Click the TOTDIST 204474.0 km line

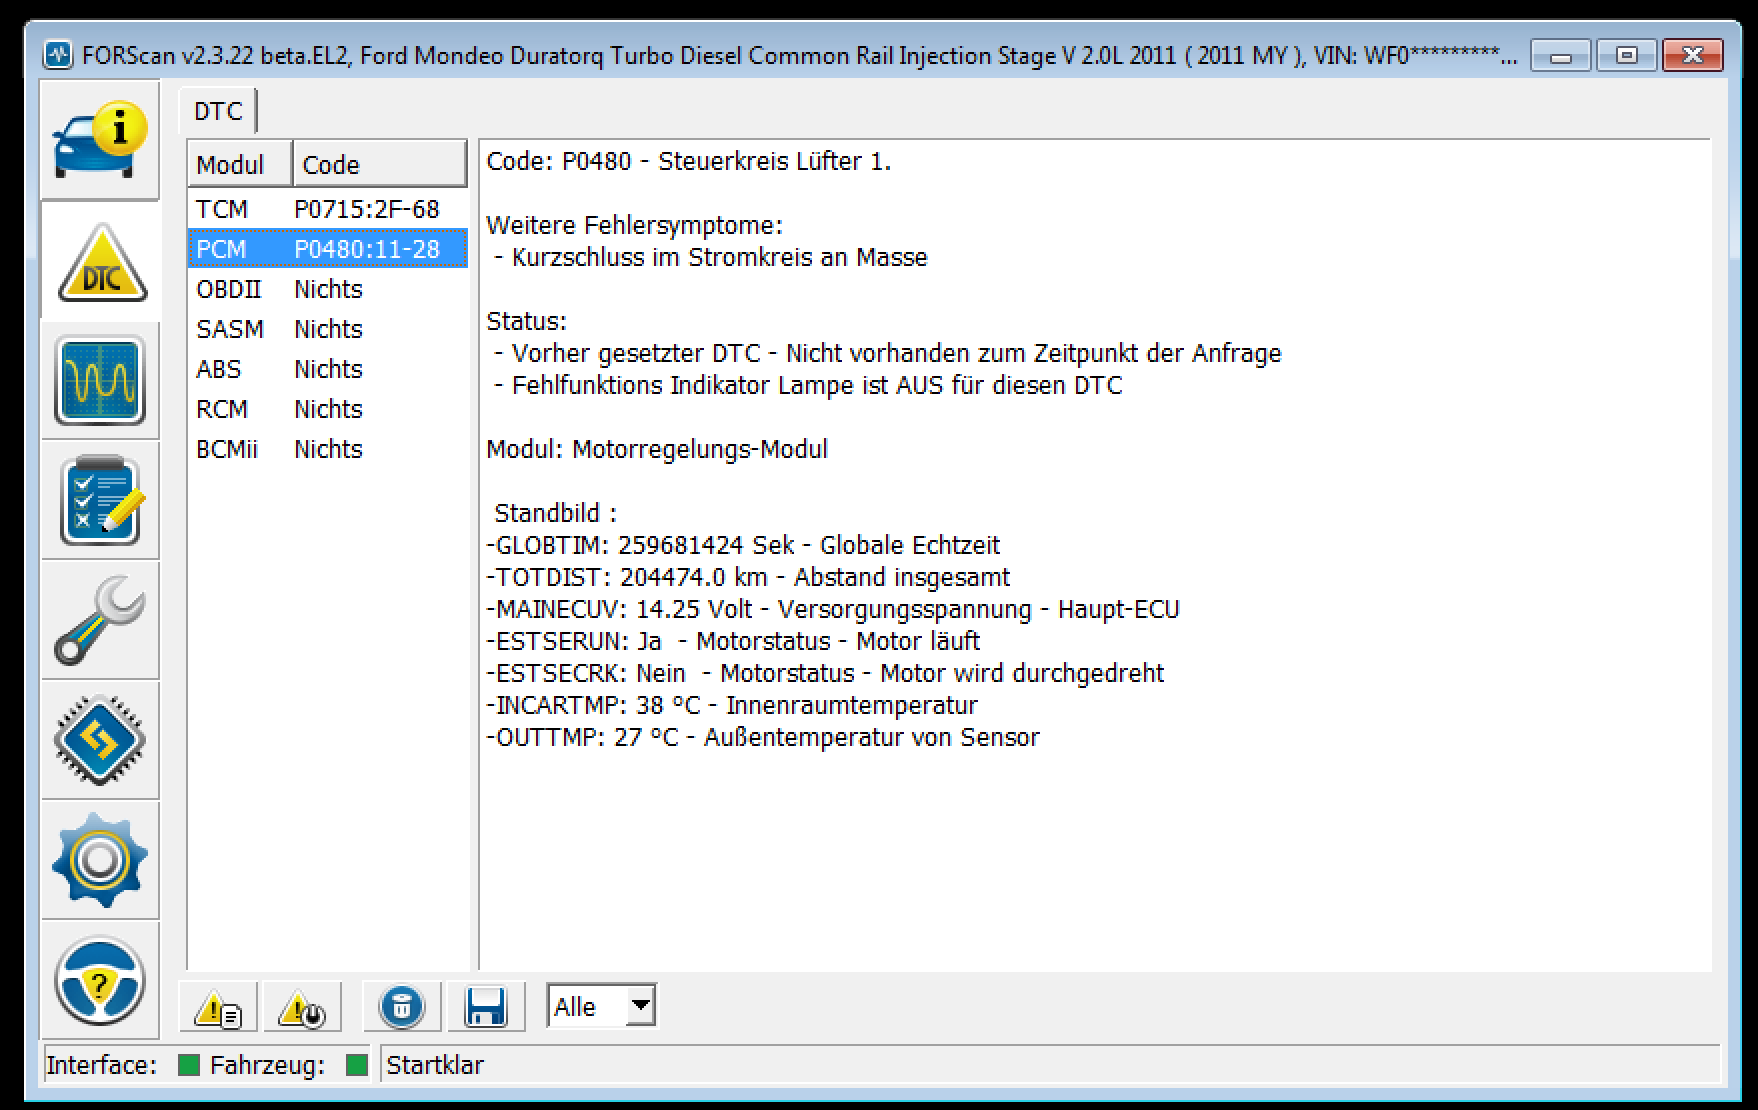(748, 577)
